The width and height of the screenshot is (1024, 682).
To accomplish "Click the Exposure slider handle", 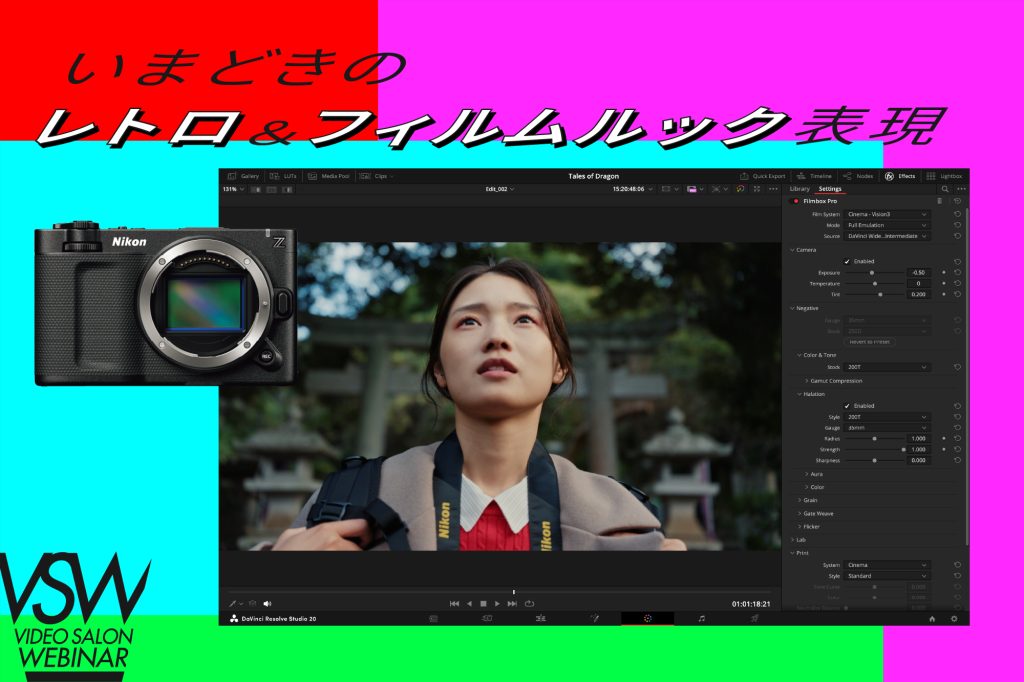I will pyautogui.click(x=872, y=272).
